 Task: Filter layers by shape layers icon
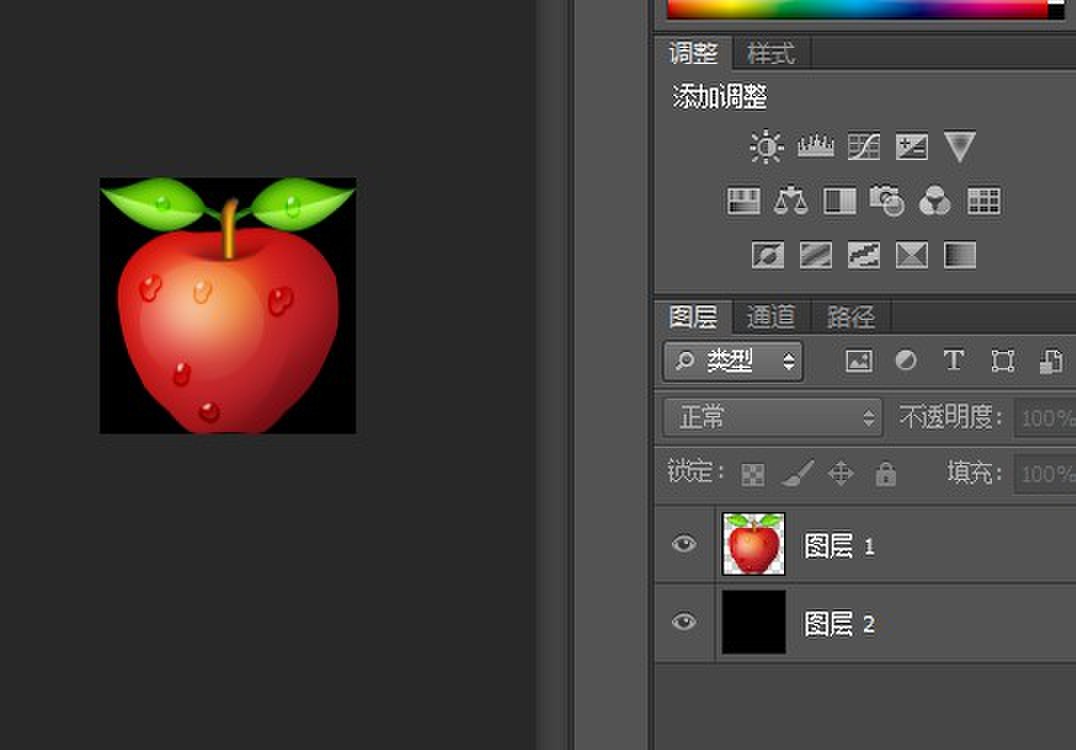pyautogui.click(x=1003, y=360)
